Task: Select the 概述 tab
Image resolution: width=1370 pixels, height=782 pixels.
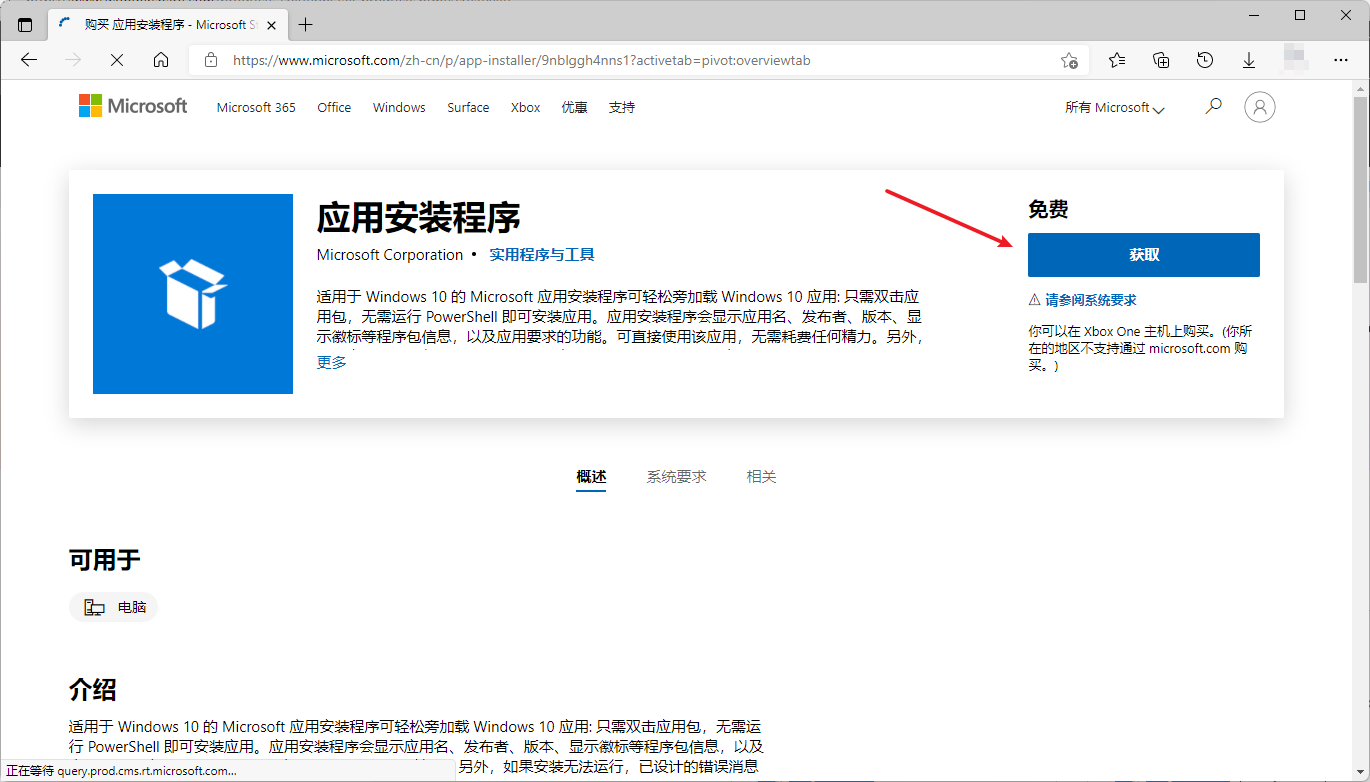Action: point(591,477)
